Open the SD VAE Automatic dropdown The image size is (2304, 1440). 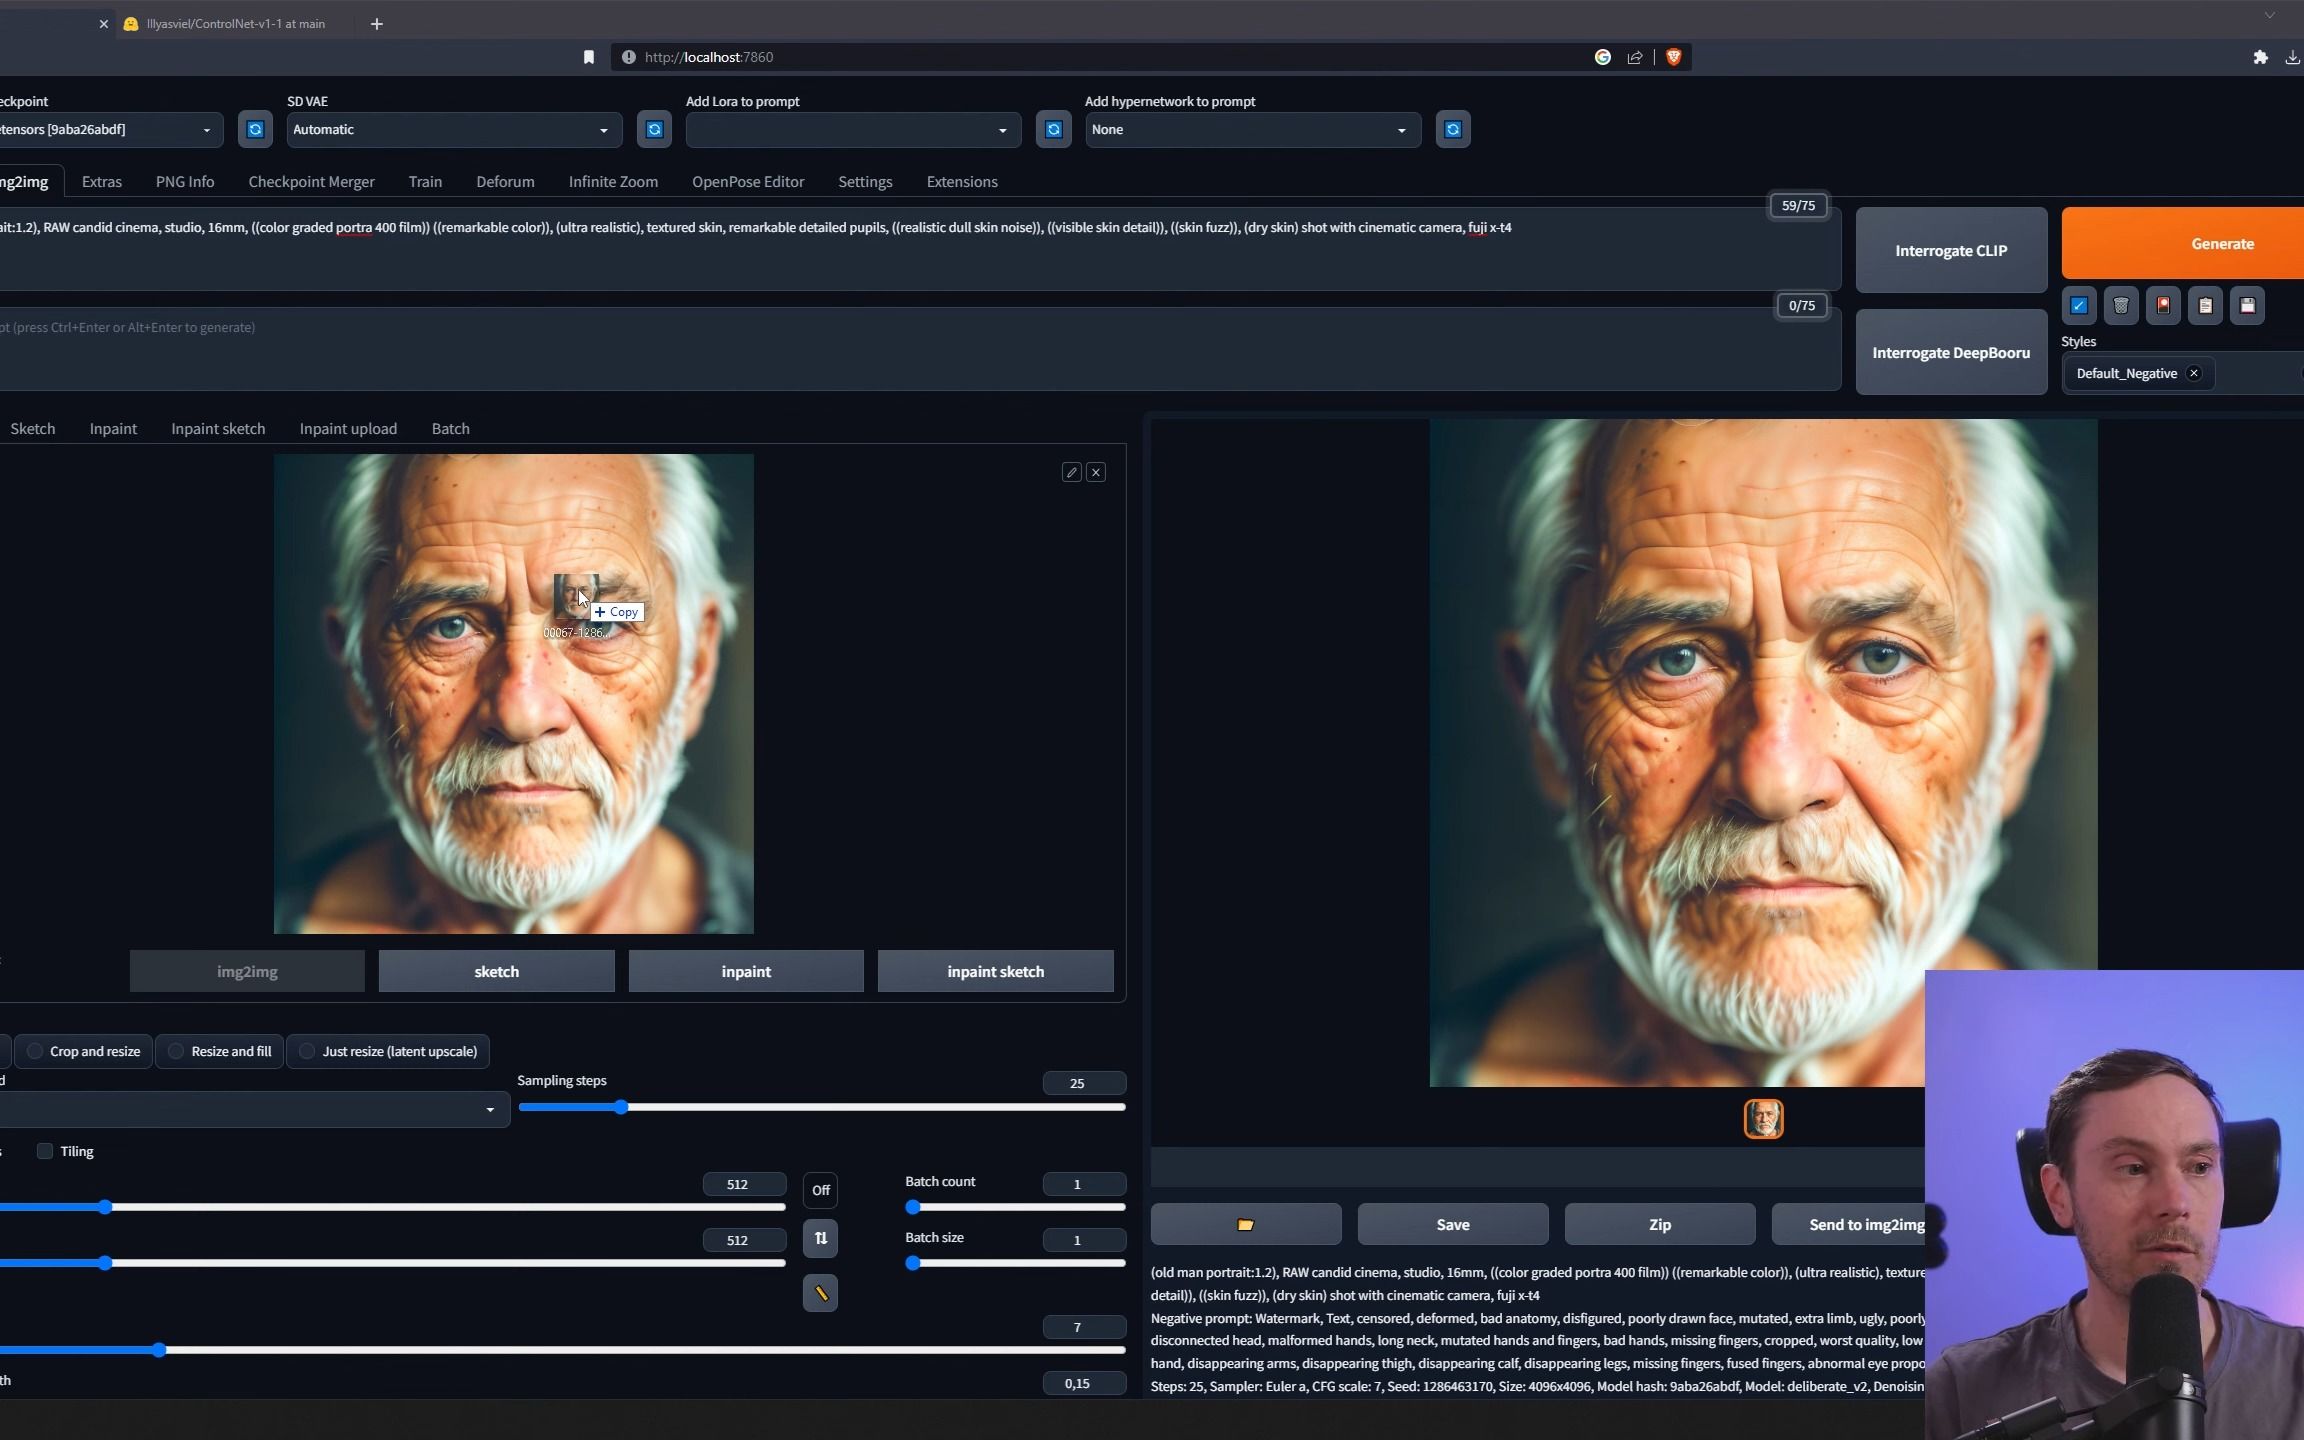click(x=454, y=130)
